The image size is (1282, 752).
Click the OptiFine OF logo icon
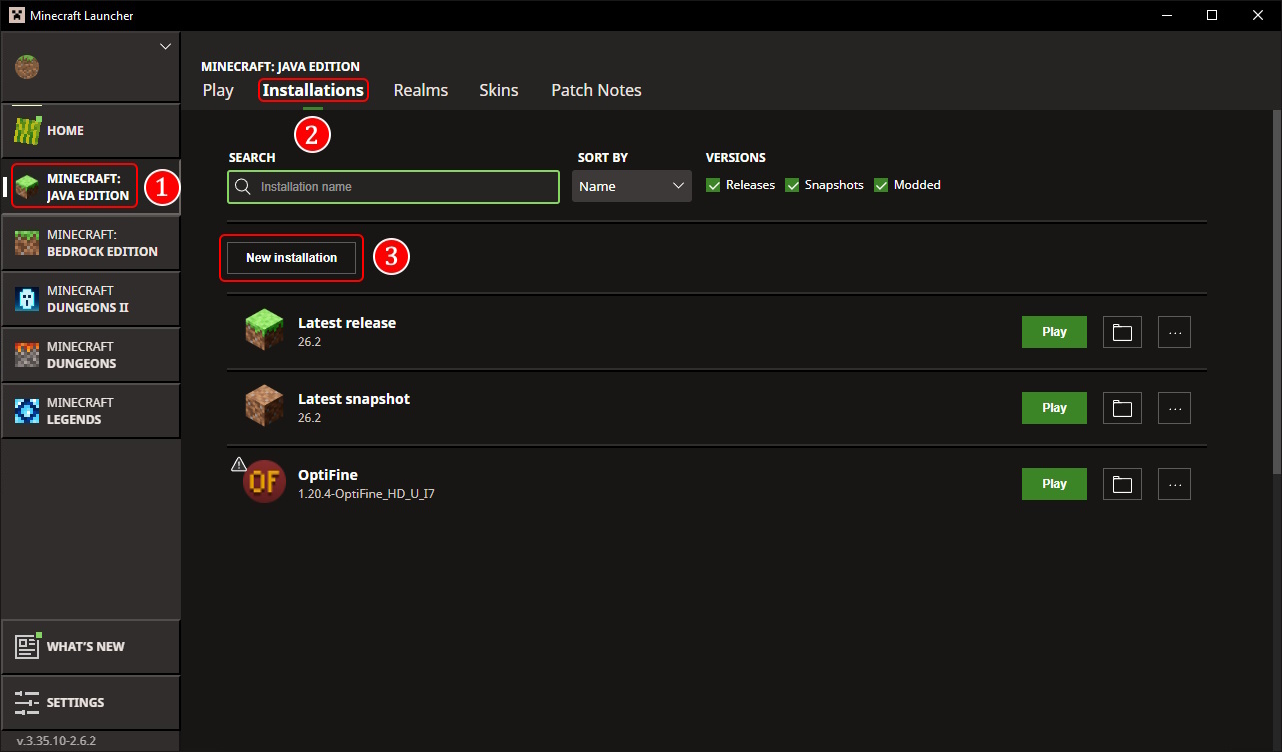coord(265,483)
